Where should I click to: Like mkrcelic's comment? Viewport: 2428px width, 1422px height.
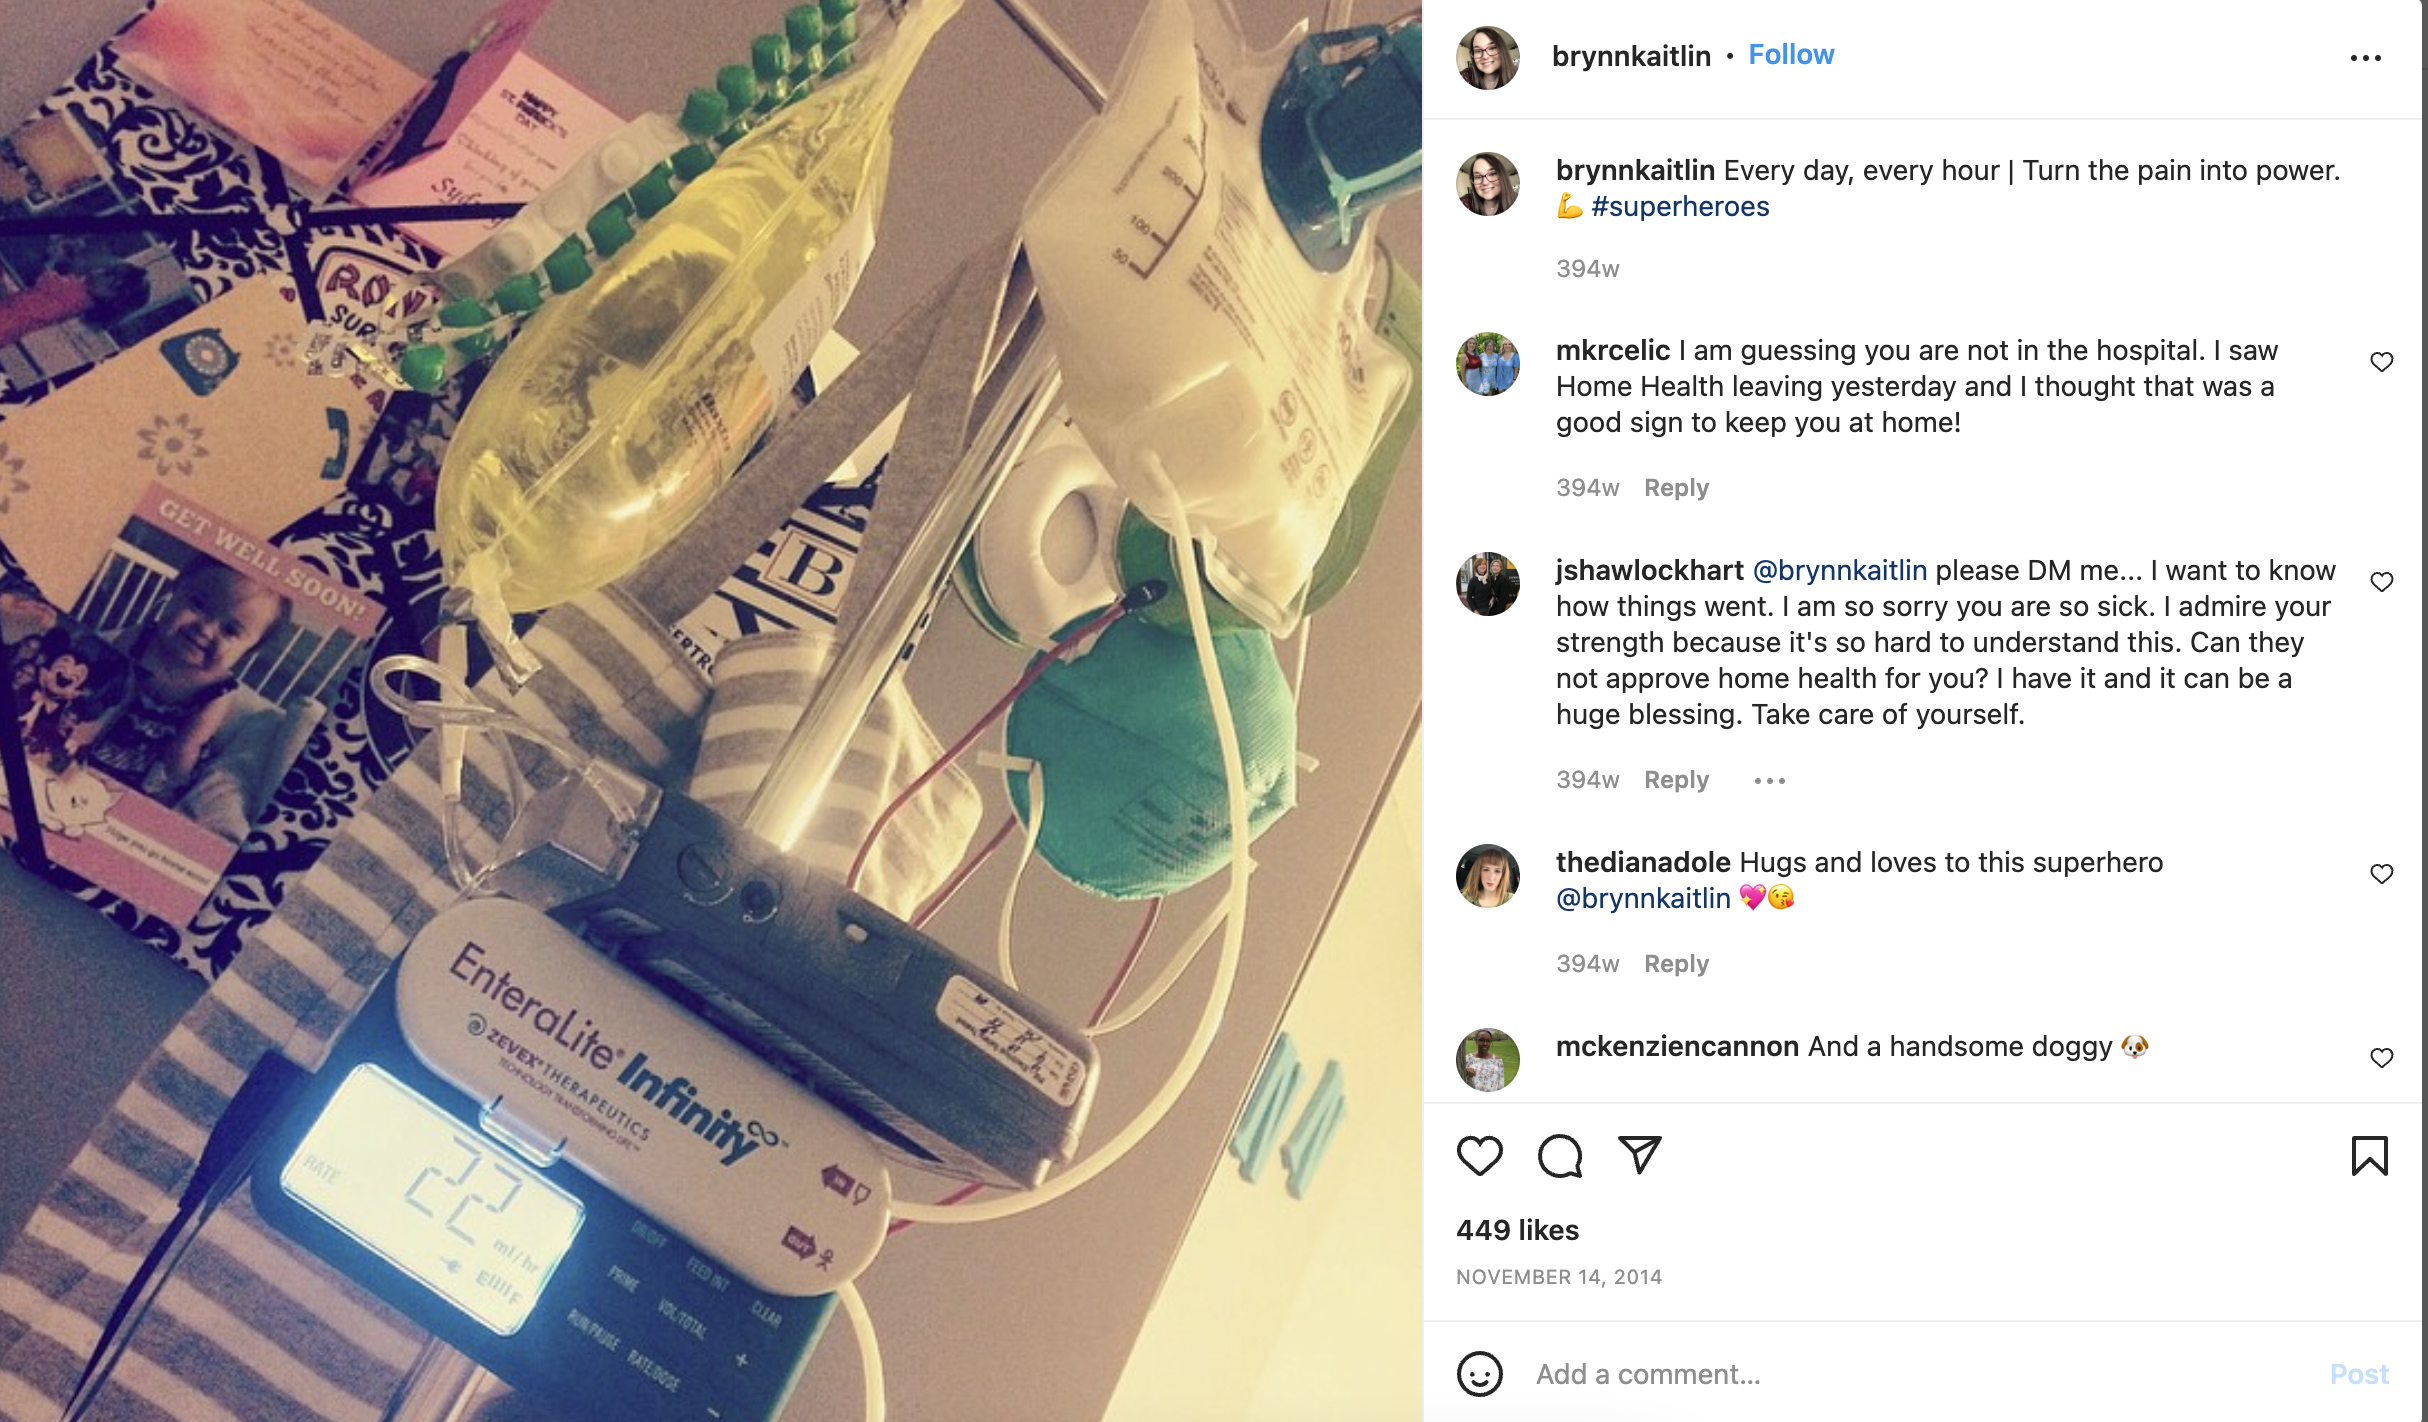tap(2382, 362)
